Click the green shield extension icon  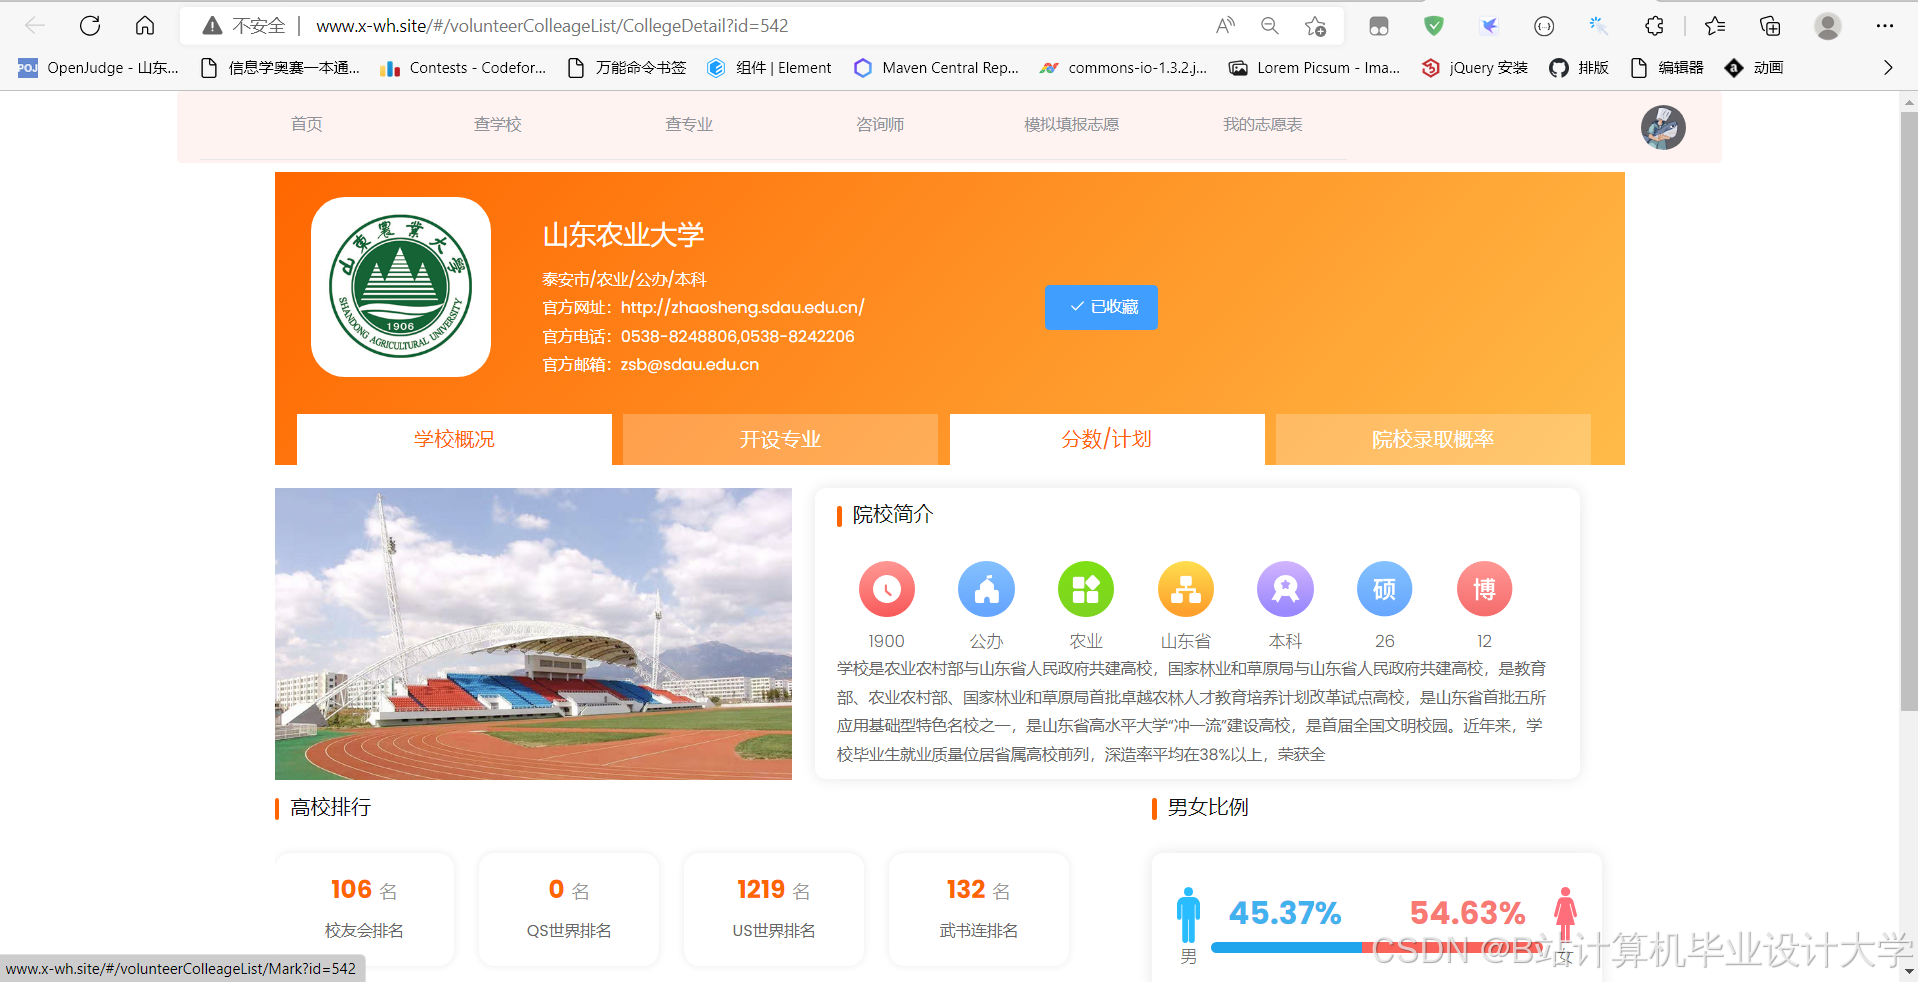[1434, 26]
